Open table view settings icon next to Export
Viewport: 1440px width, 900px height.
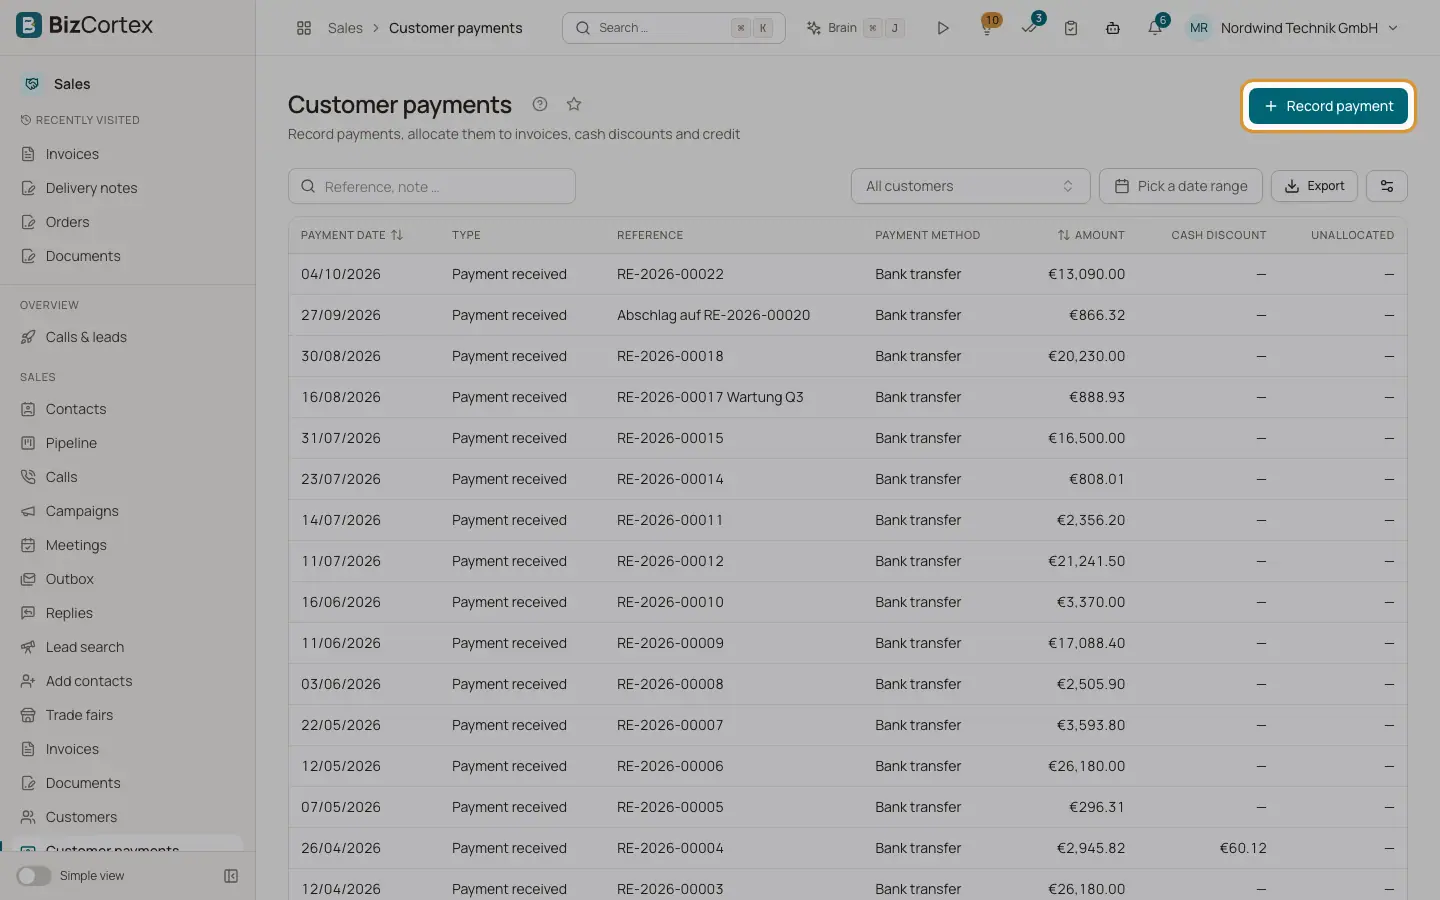tap(1387, 186)
